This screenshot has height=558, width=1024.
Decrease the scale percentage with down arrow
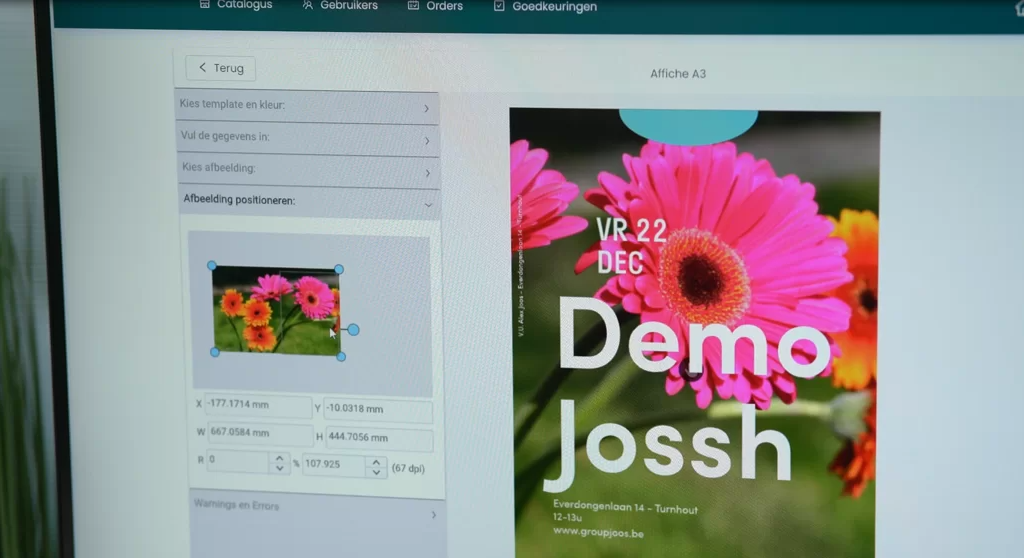376,473
